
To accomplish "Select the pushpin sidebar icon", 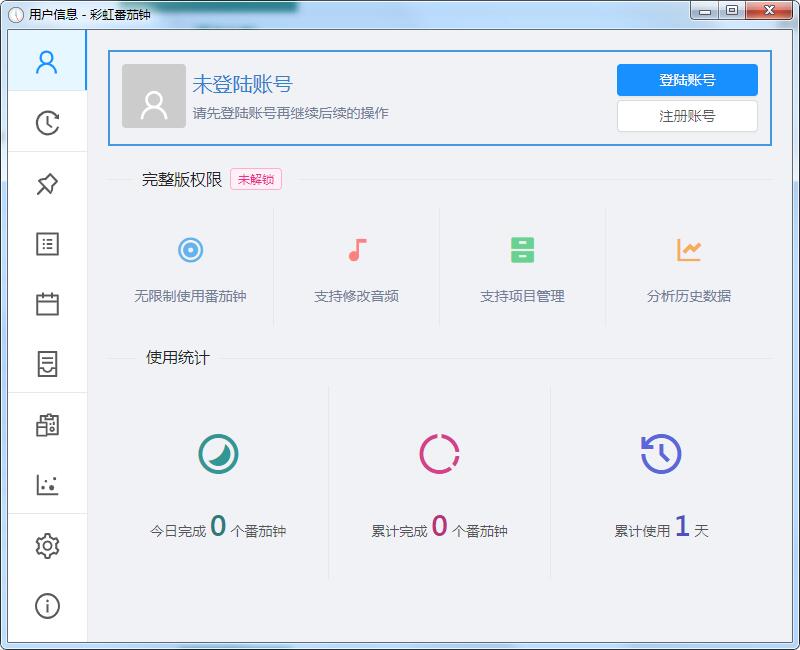I will click(47, 184).
